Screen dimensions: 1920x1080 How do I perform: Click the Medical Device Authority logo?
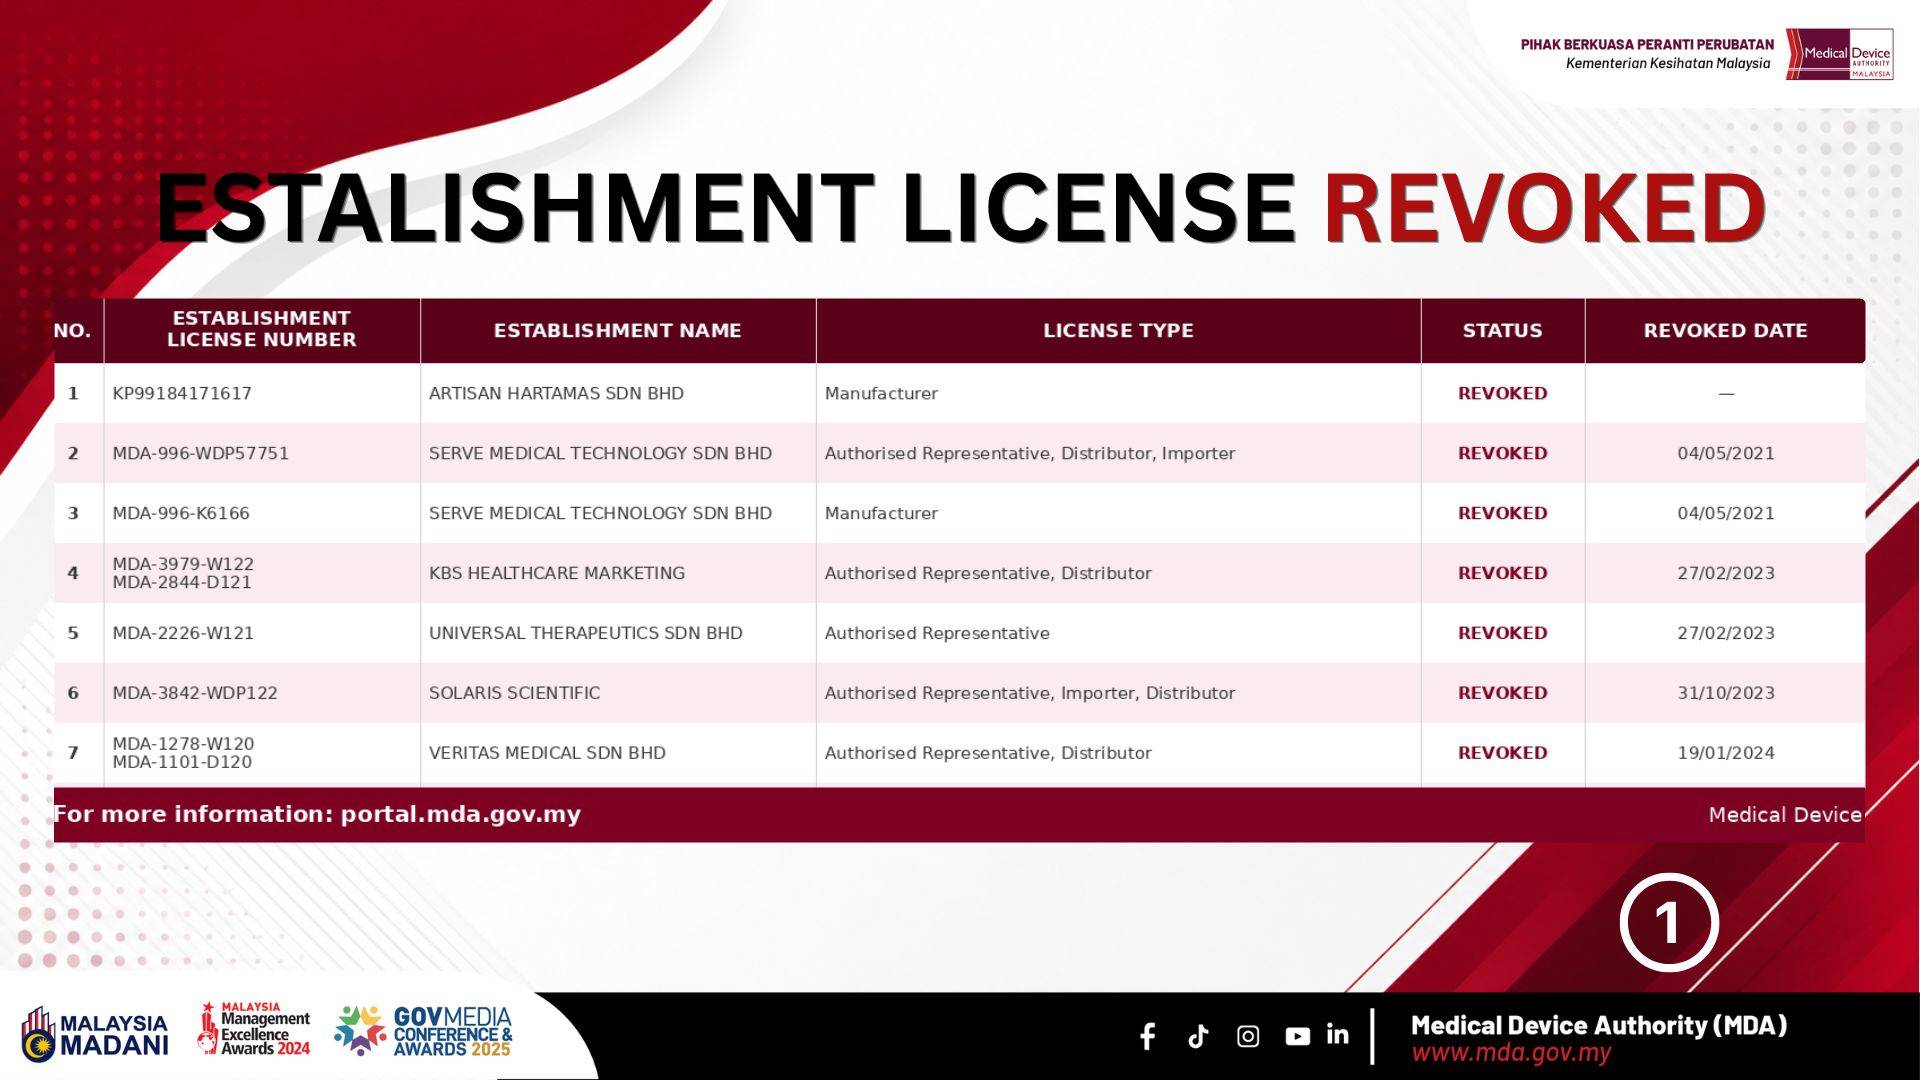(1840, 54)
